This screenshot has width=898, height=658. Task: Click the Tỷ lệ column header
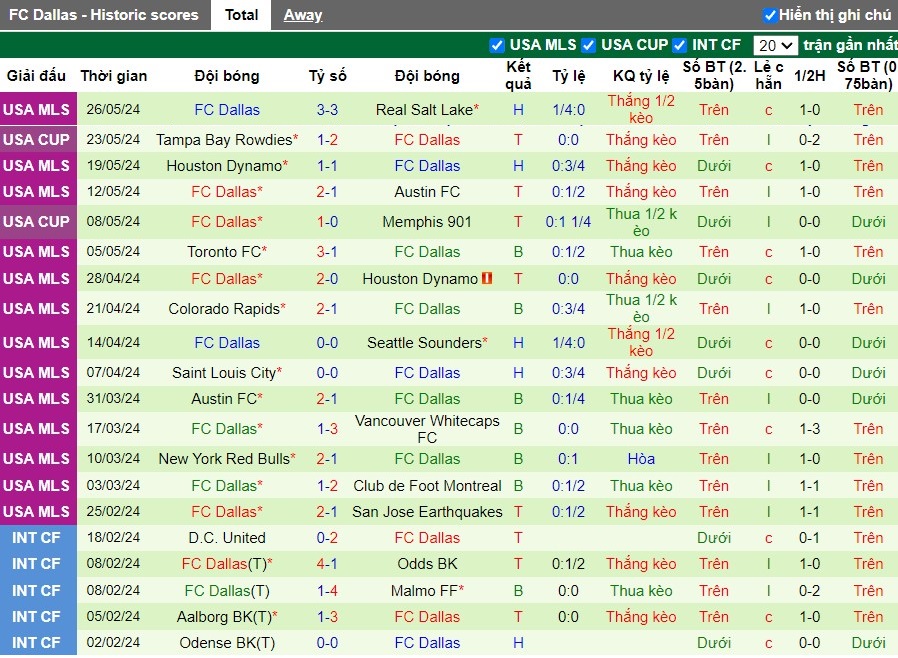tap(569, 76)
